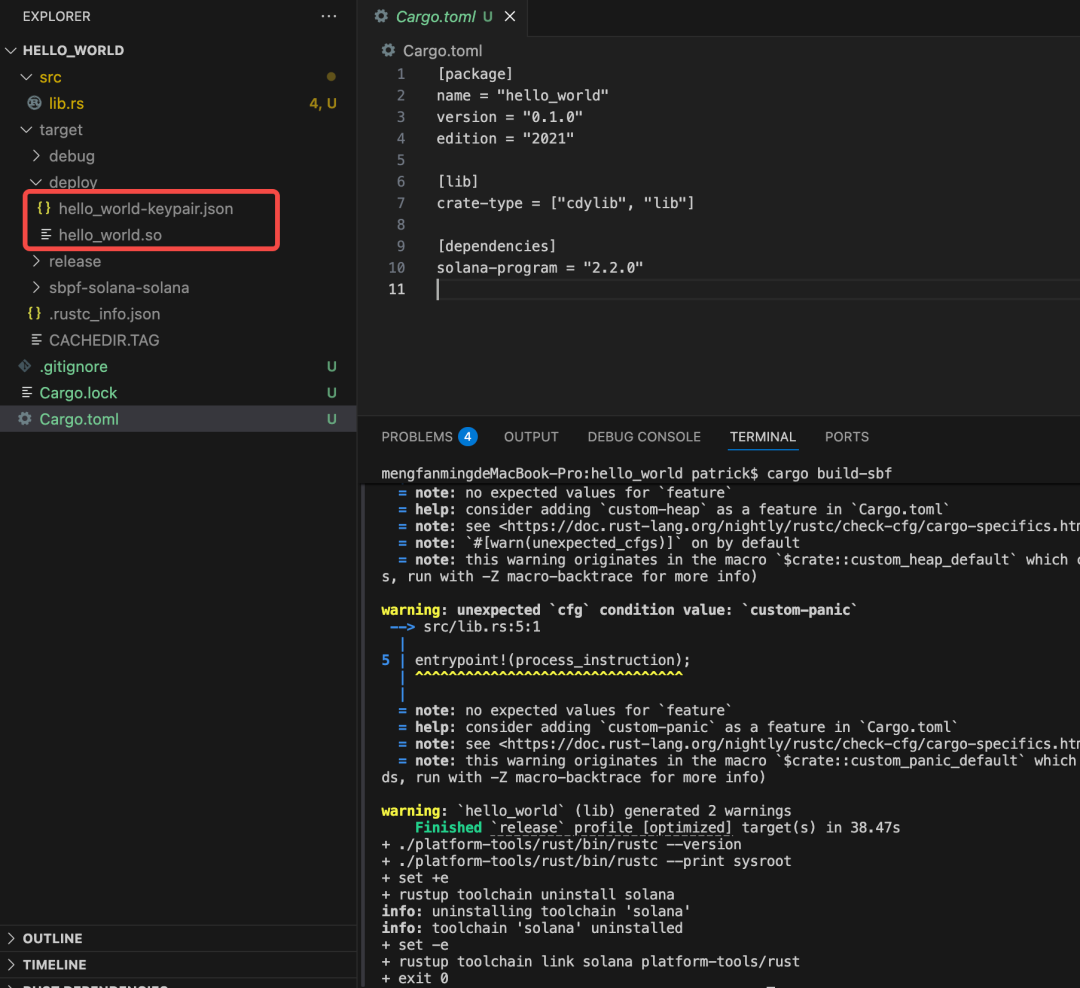Screen dimensions: 1080x988
Task: Switch to the OUTPUT panel tab
Action: [x=531, y=437]
